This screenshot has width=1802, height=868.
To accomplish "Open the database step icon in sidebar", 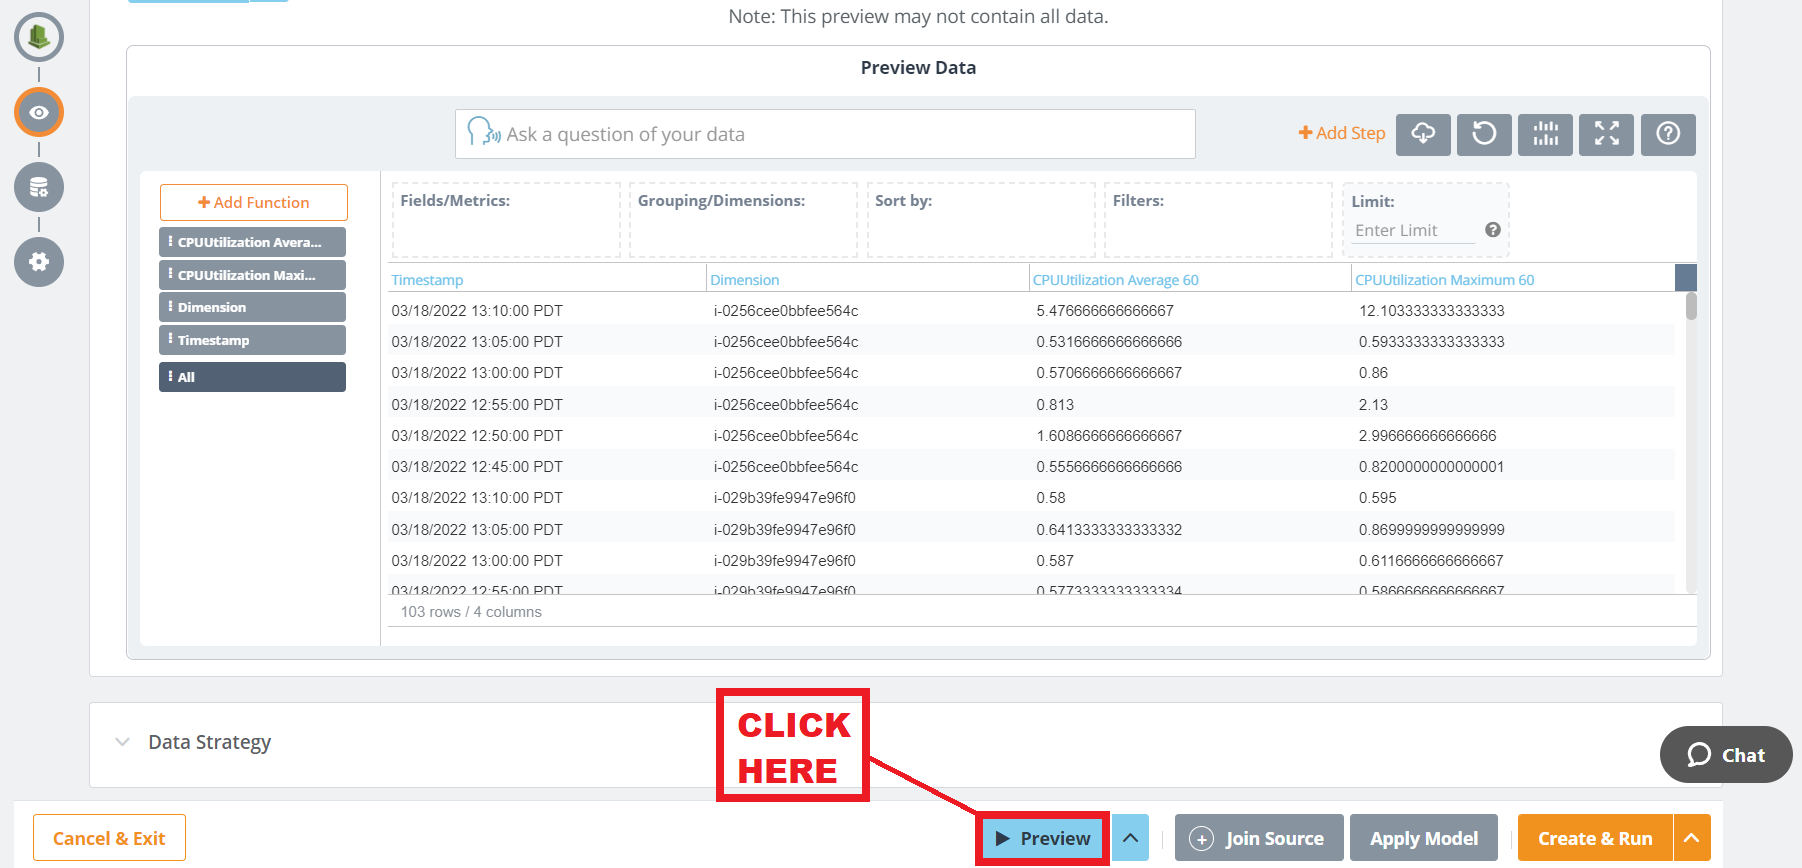I will click(39, 187).
